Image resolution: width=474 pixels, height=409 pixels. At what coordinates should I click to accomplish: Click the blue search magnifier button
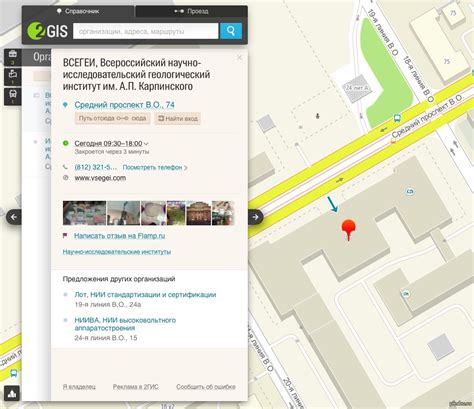click(231, 31)
